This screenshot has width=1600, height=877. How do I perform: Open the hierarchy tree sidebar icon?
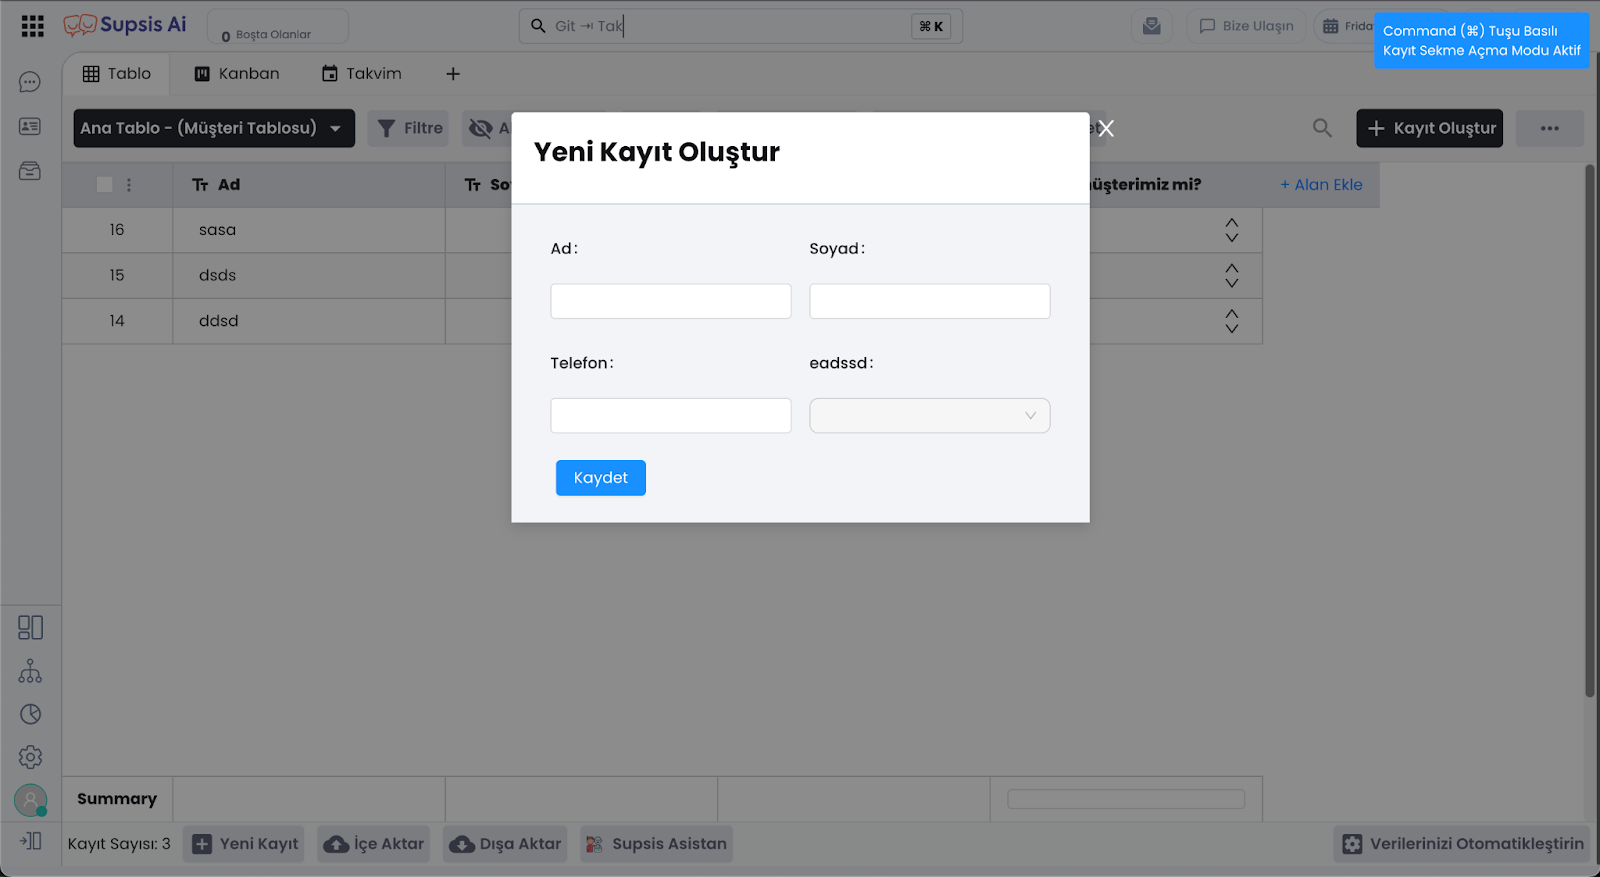tap(30, 671)
